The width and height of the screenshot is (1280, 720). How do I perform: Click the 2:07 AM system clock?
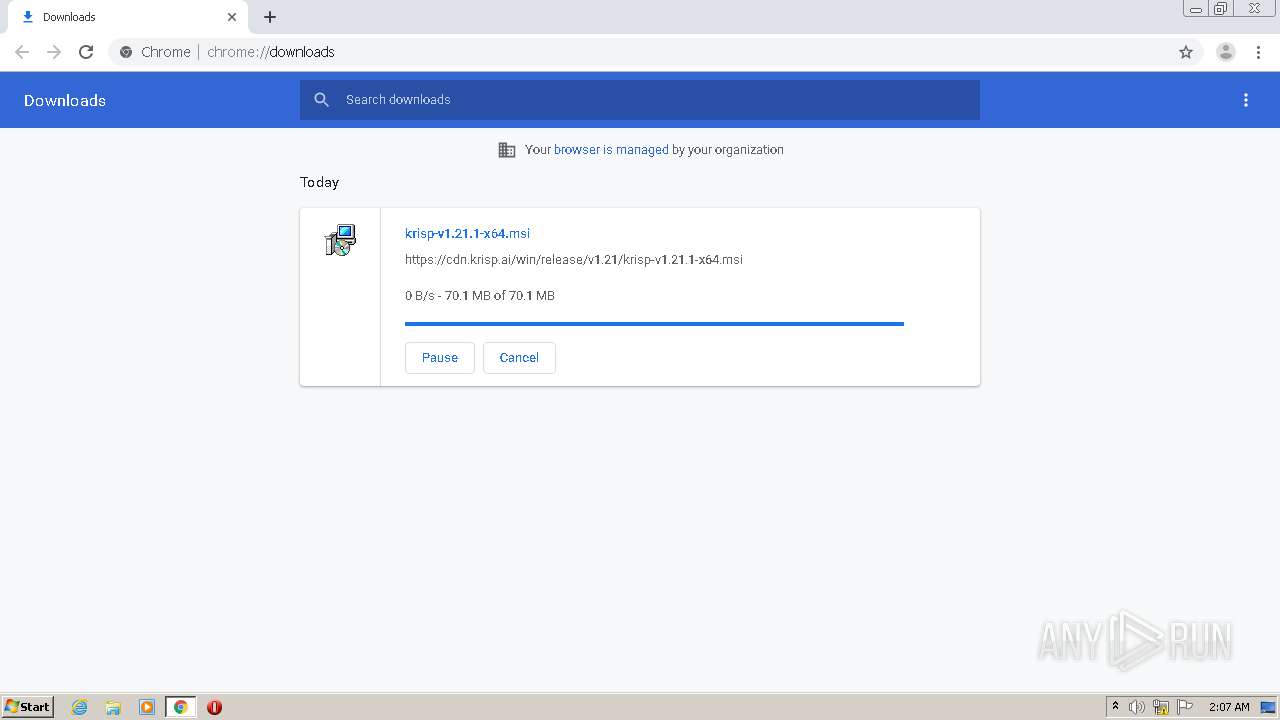tap(1229, 707)
